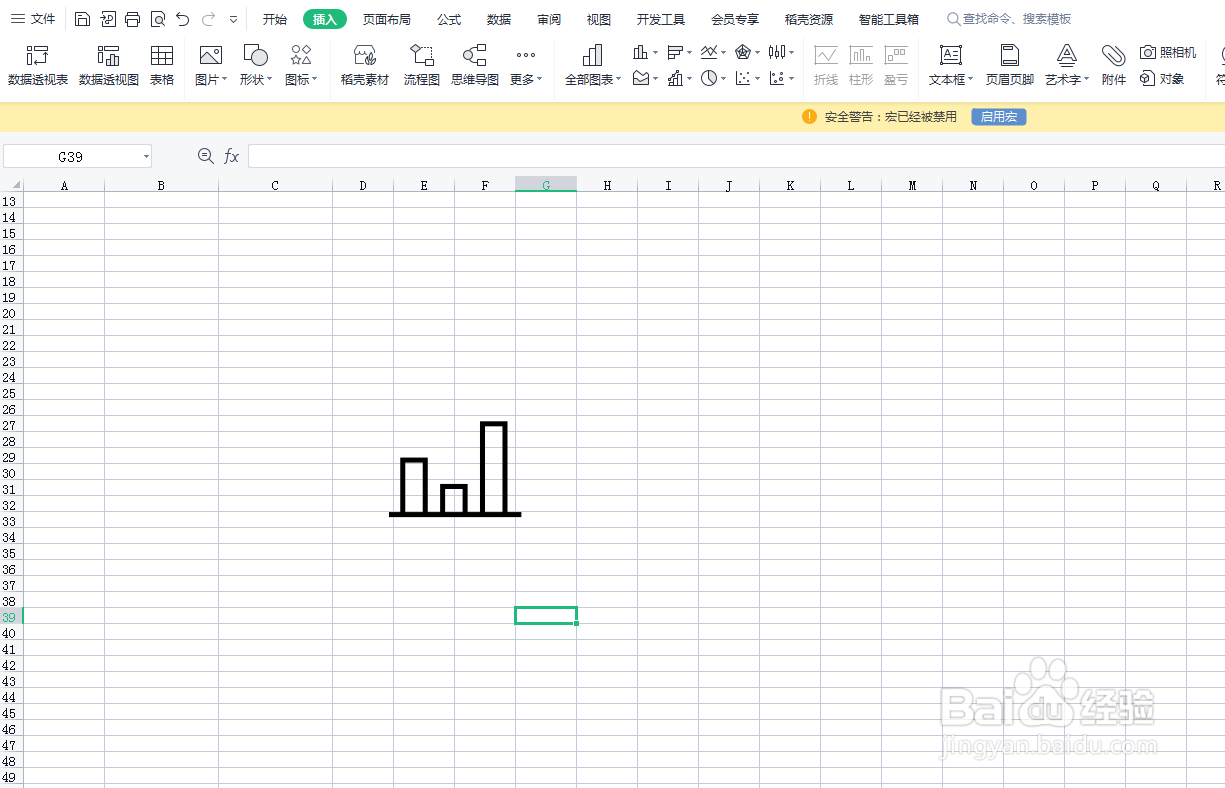This screenshot has width=1225, height=788.
Task: Open the 会员专享 tab
Action: 735,19
